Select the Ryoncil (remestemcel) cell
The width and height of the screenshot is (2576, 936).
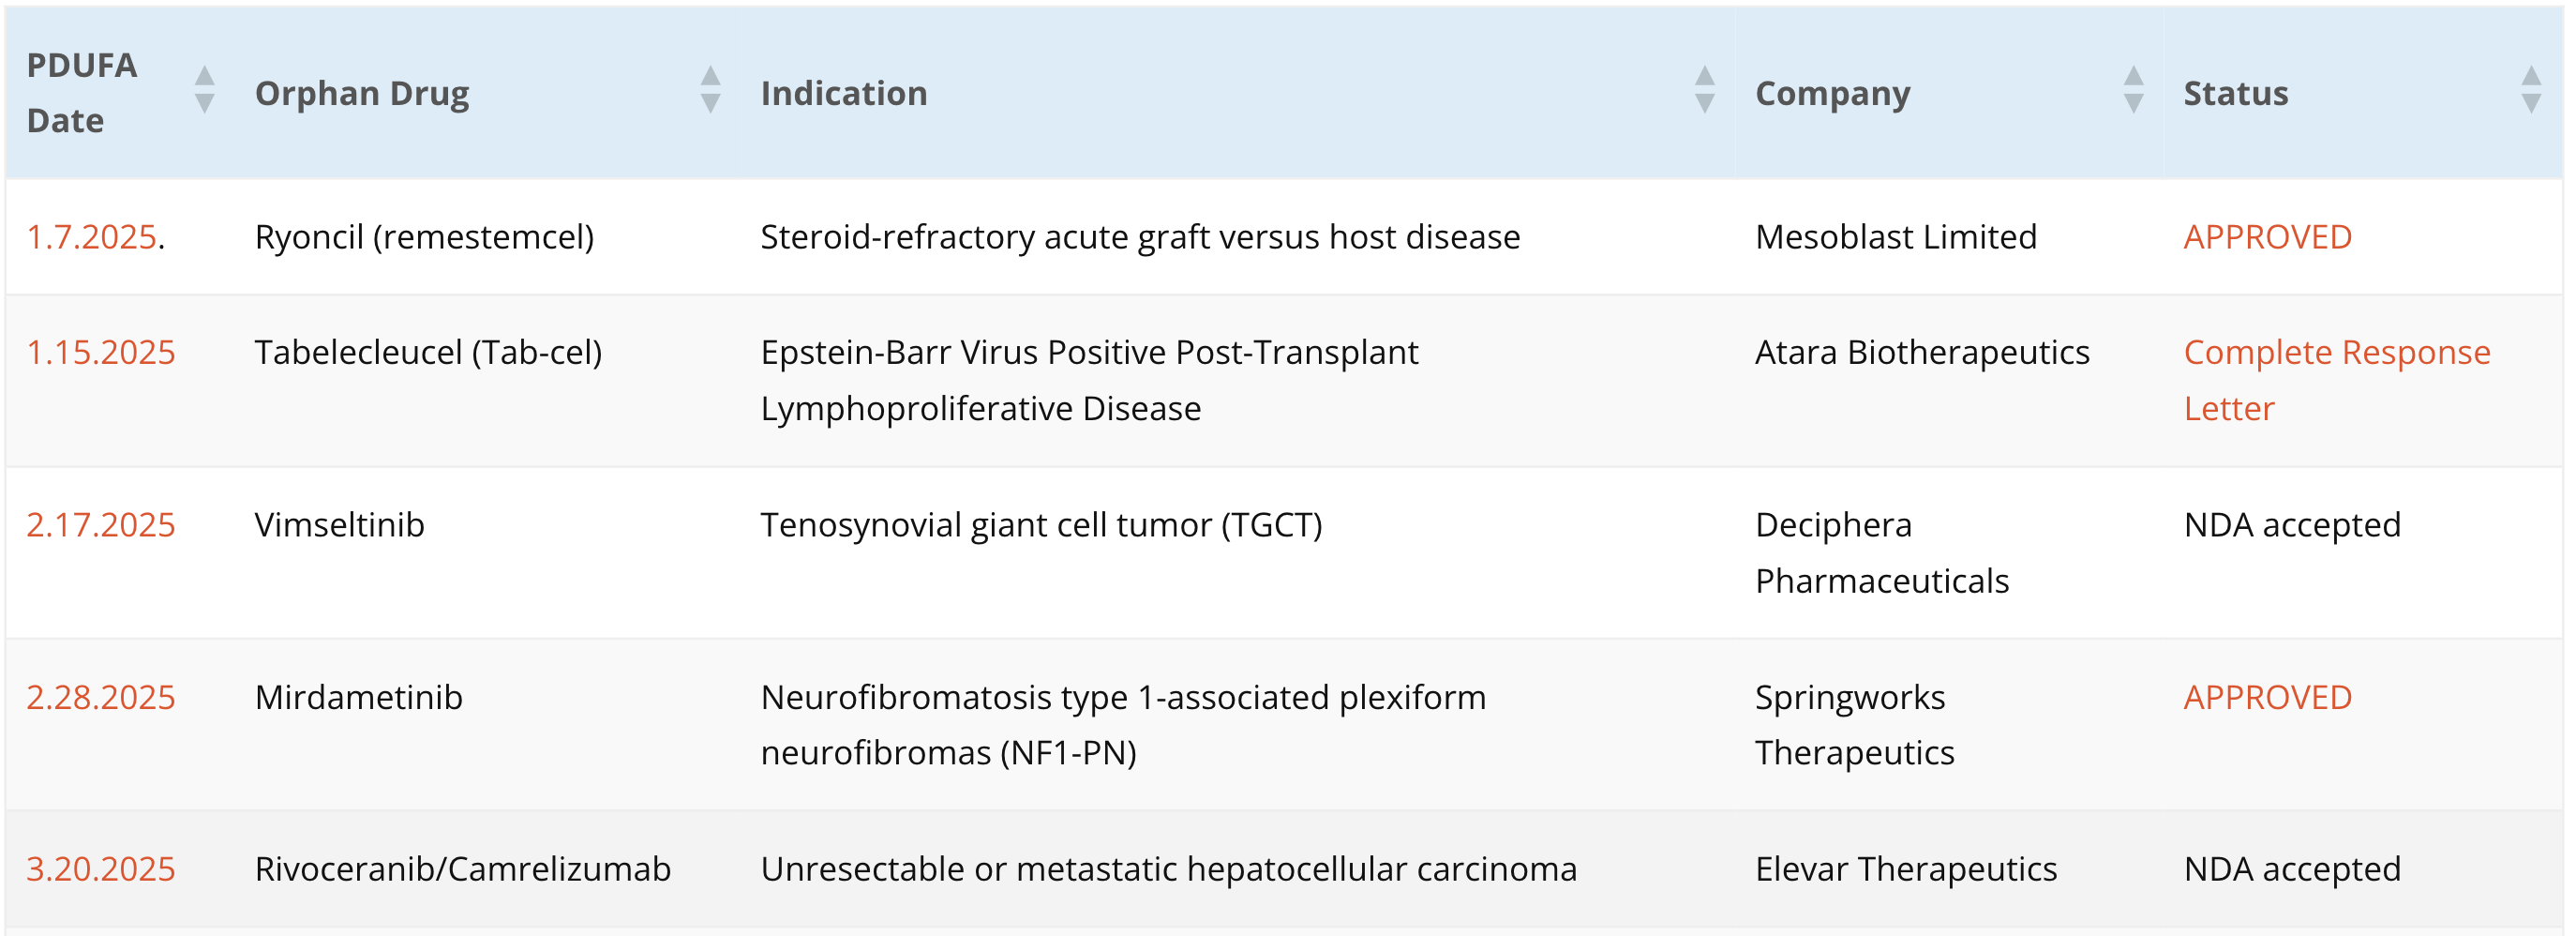click(x=424, y=237)
